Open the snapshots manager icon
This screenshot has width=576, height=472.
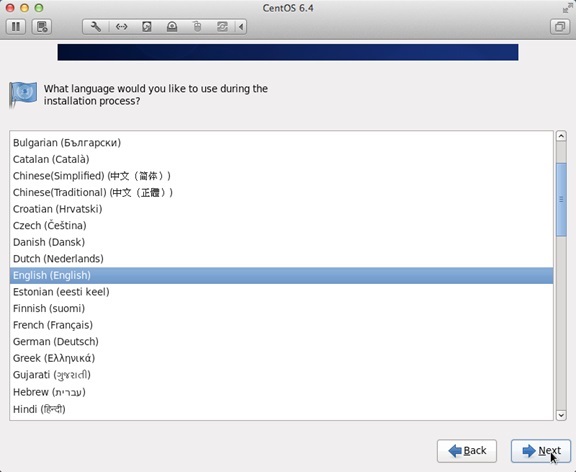42,27
